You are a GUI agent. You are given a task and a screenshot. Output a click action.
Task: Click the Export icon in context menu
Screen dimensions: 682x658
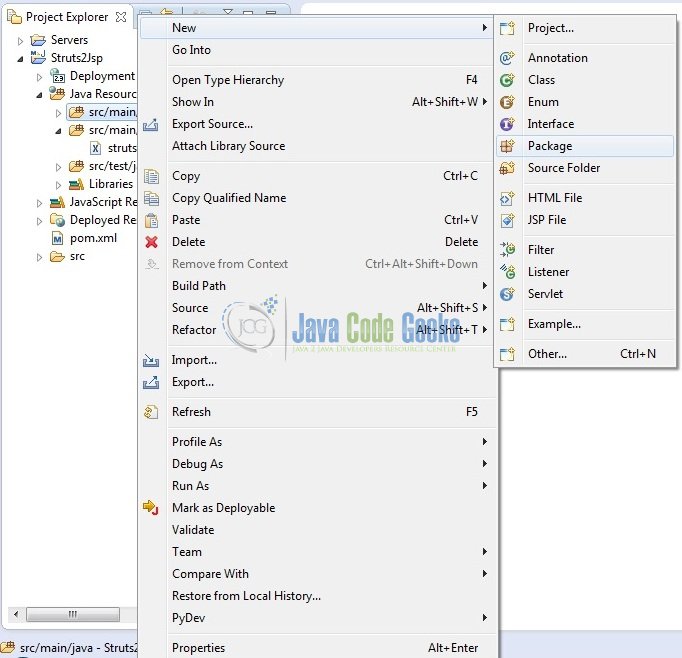click(x=151, y=383)
